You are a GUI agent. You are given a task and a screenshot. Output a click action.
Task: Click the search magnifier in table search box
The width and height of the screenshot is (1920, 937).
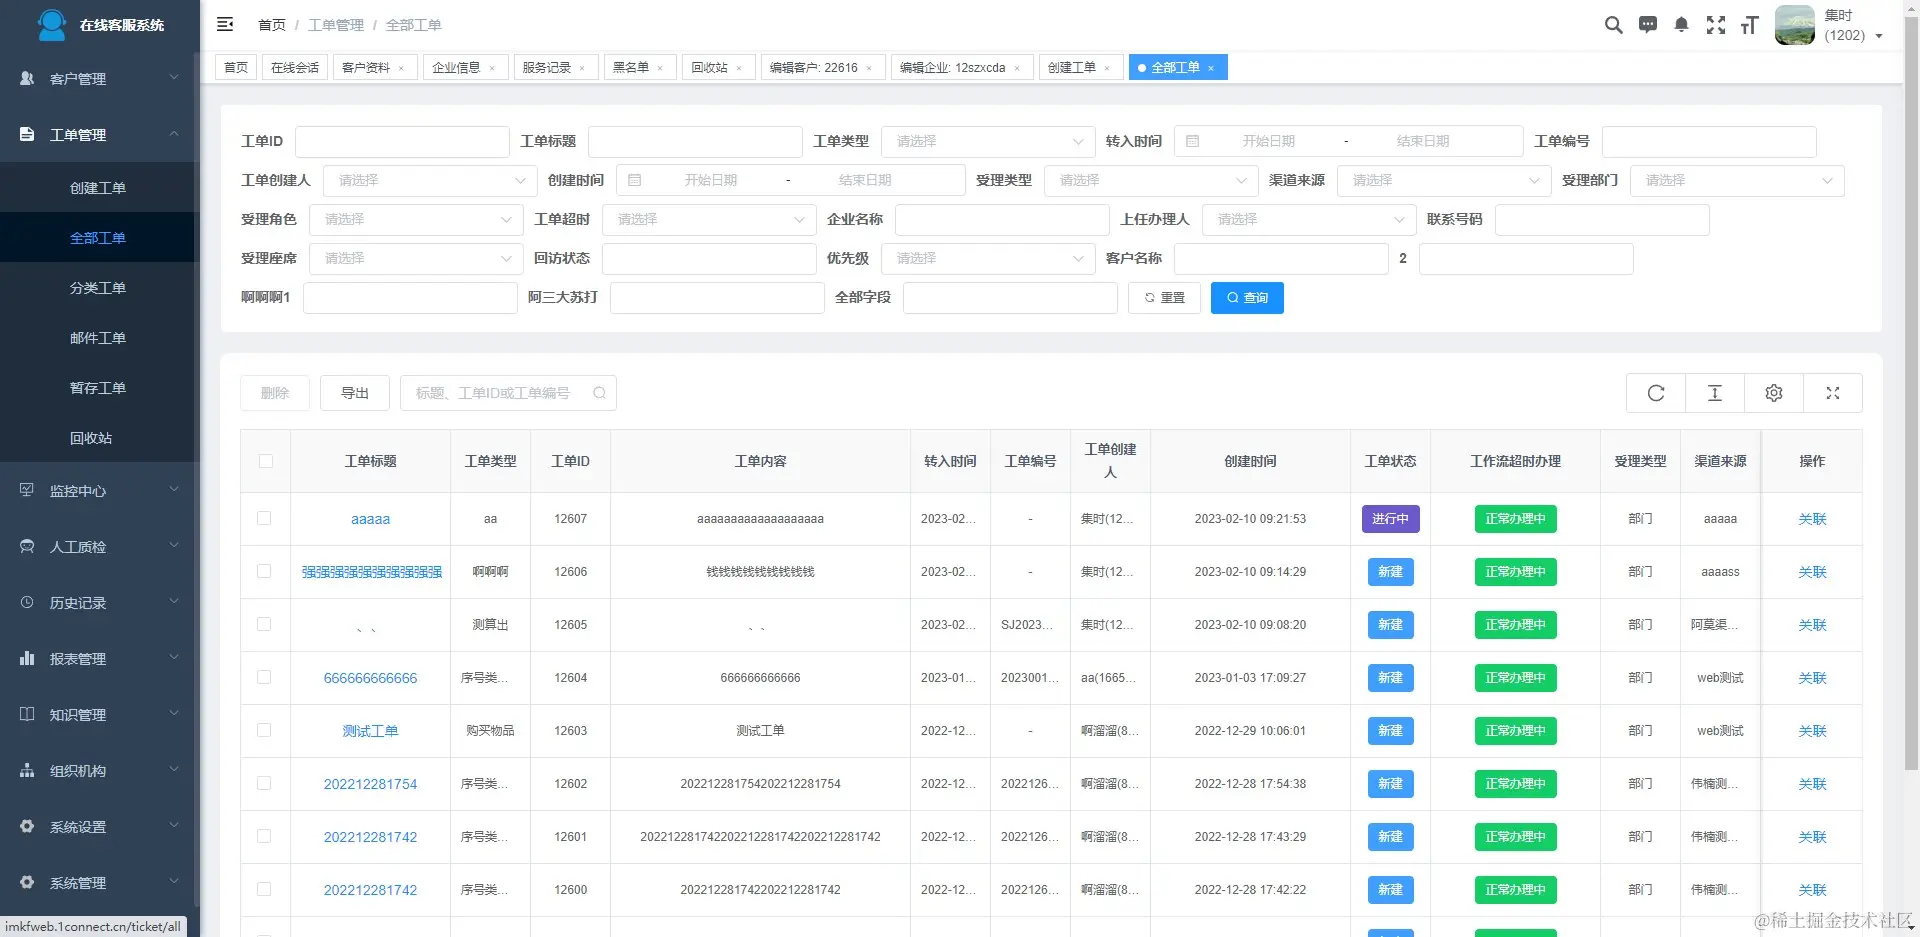599,393
